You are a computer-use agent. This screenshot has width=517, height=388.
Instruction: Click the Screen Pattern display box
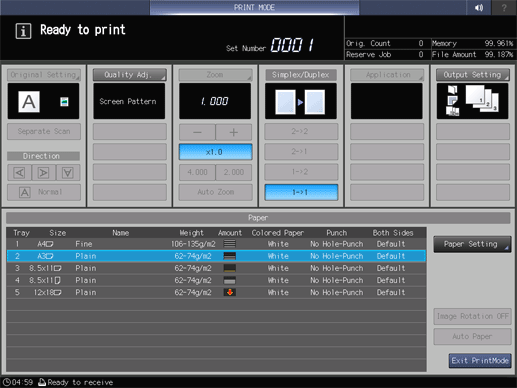tap(129, 101)
